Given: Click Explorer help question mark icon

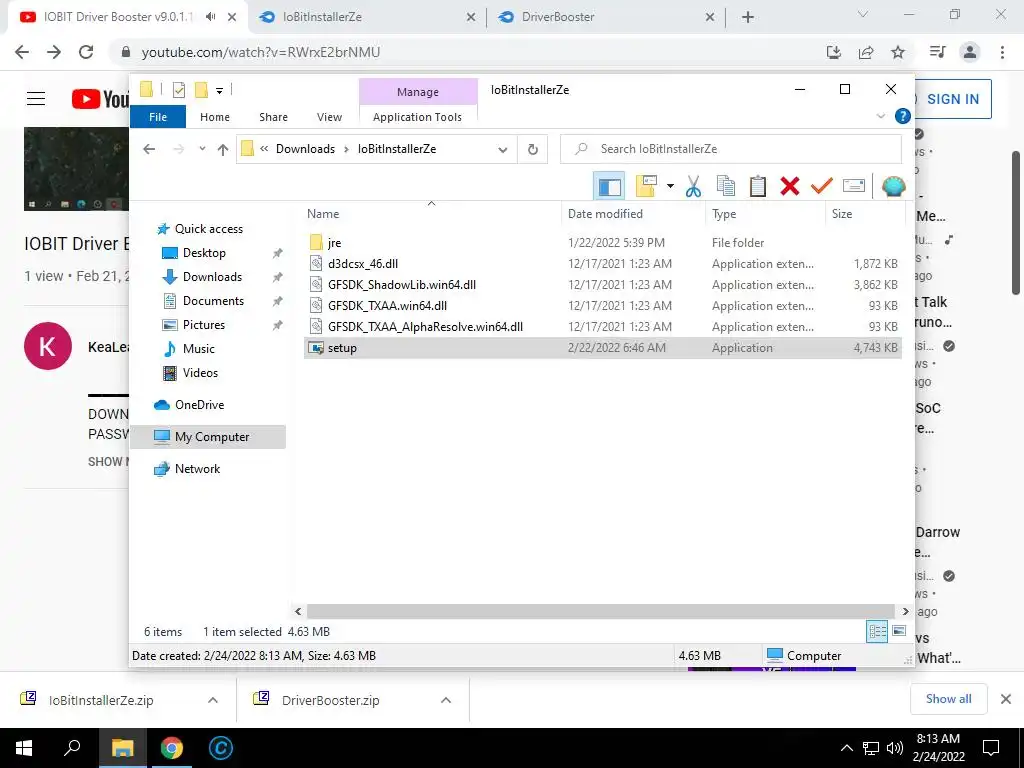Looking at the screenshot, I should click(x=903, y=116).
